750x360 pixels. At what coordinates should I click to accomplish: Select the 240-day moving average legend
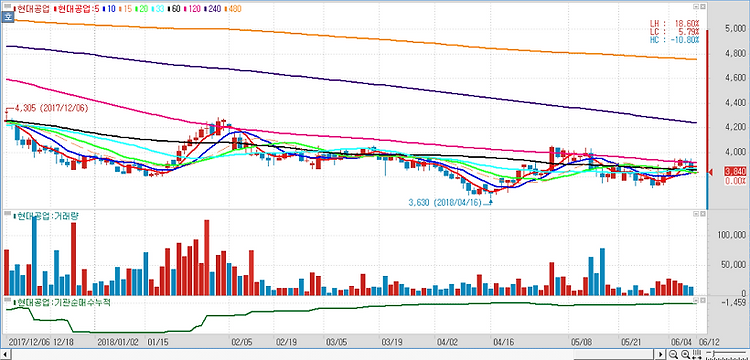212,9
